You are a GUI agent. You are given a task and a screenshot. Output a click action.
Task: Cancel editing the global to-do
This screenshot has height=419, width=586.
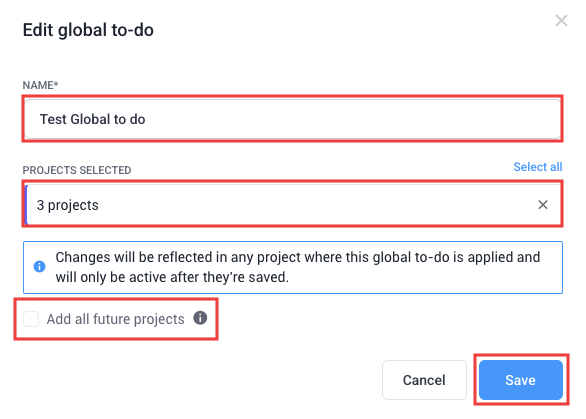[x=424, y=380]
